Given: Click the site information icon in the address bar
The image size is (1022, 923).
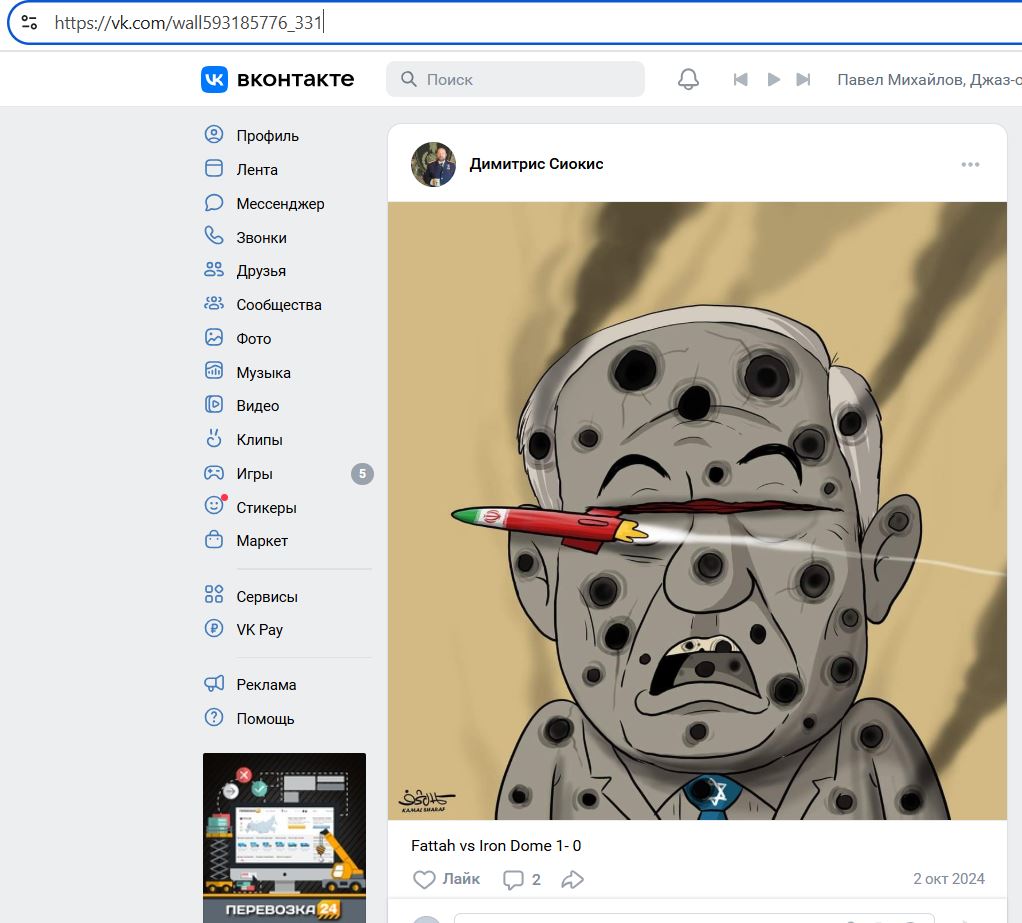Looking at the screenshot, I should point(29,23).
